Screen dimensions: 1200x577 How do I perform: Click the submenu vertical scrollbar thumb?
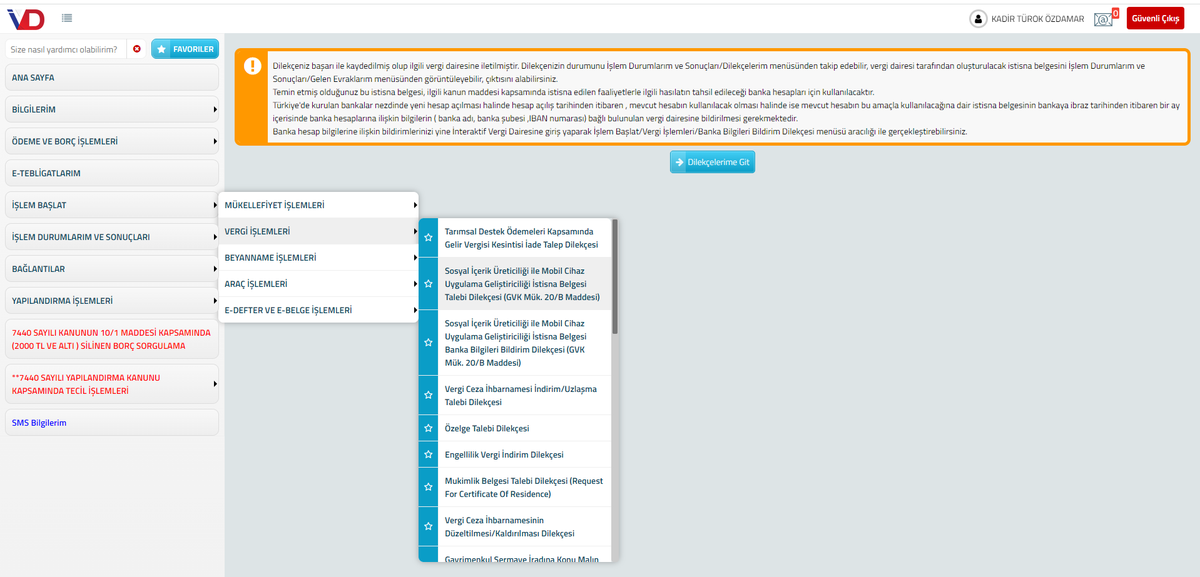[615, 276]
